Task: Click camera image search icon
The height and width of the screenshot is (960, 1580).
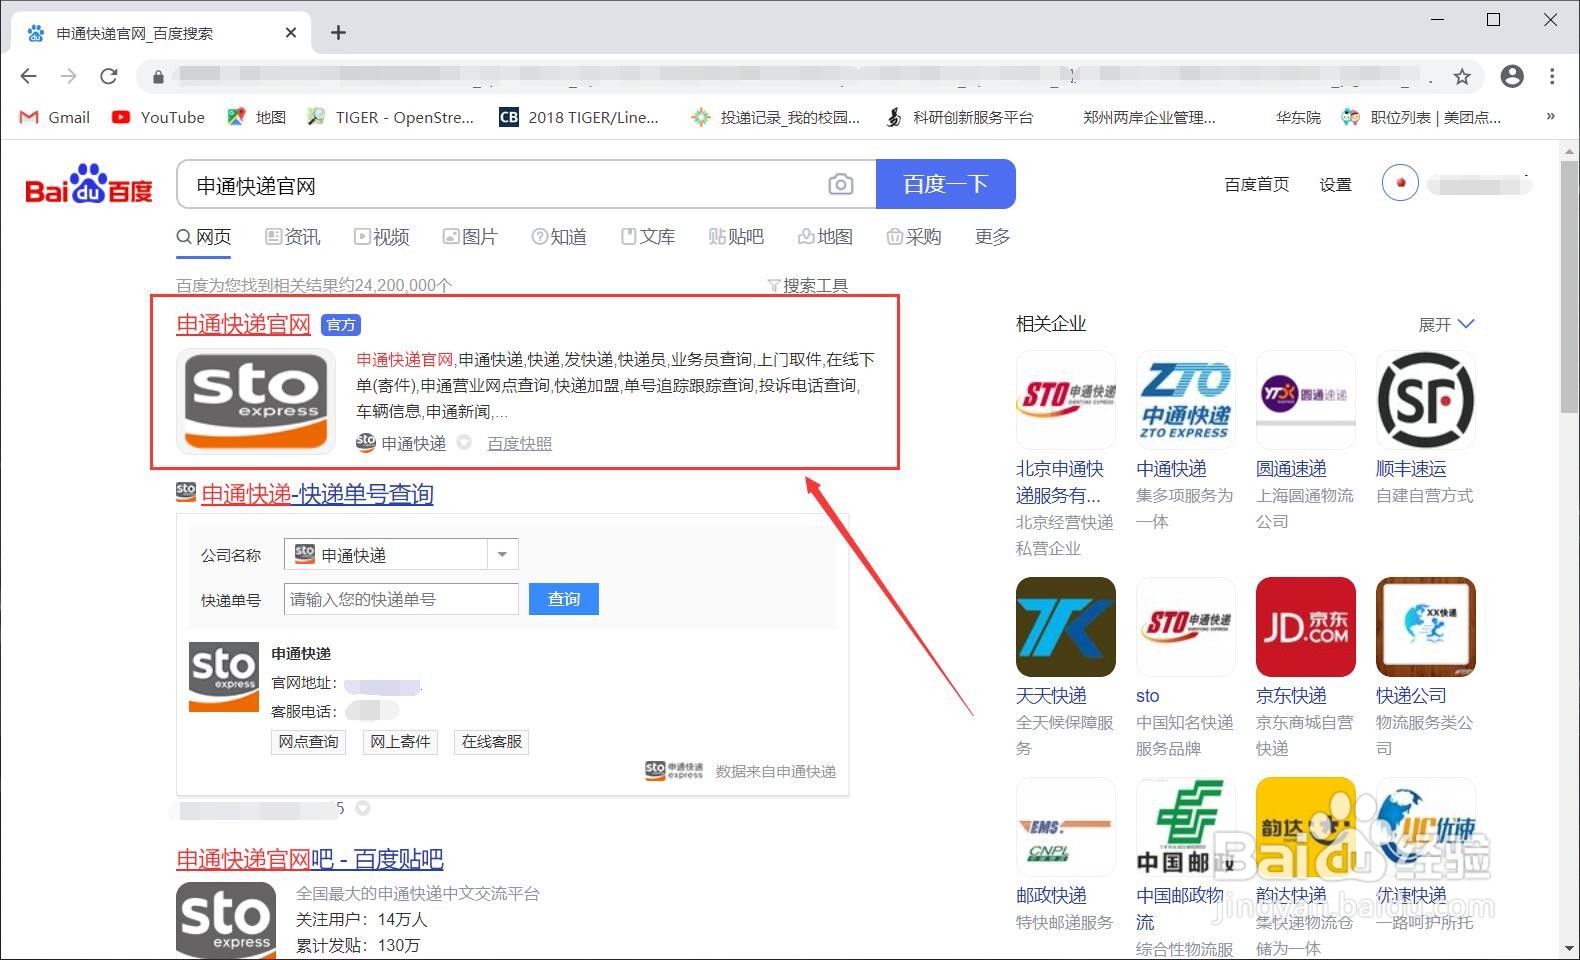Action: (841, 184)
